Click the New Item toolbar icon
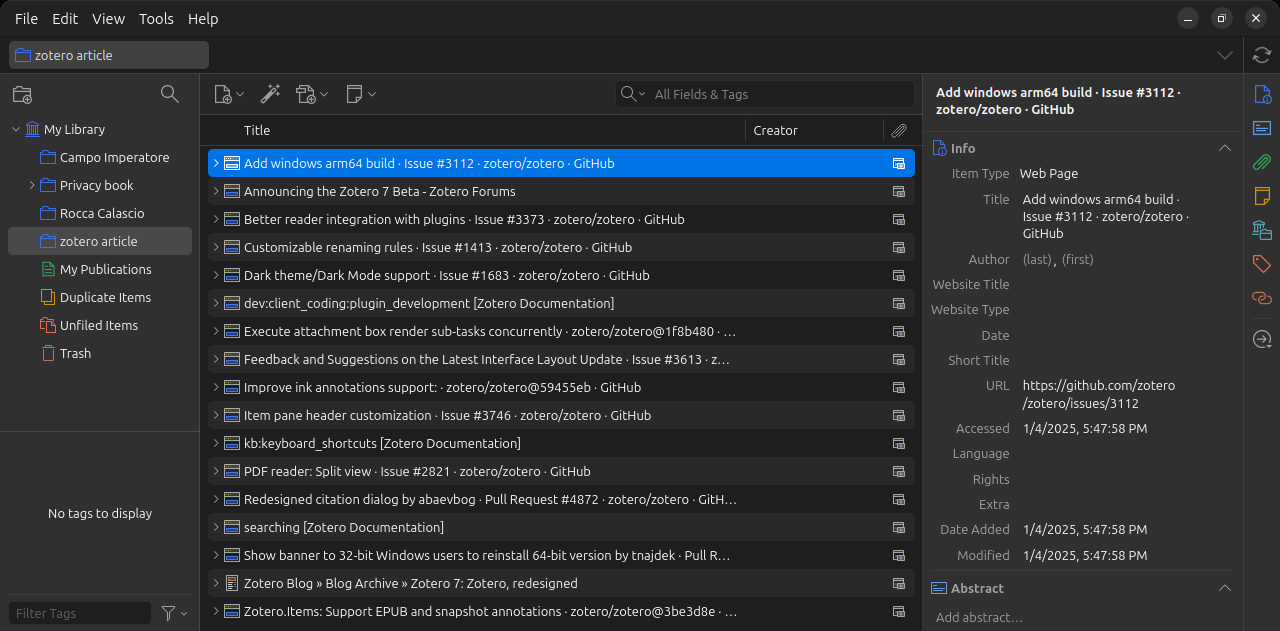Image resolution: width=1280 pixels, height=631 pixels. 228,94
